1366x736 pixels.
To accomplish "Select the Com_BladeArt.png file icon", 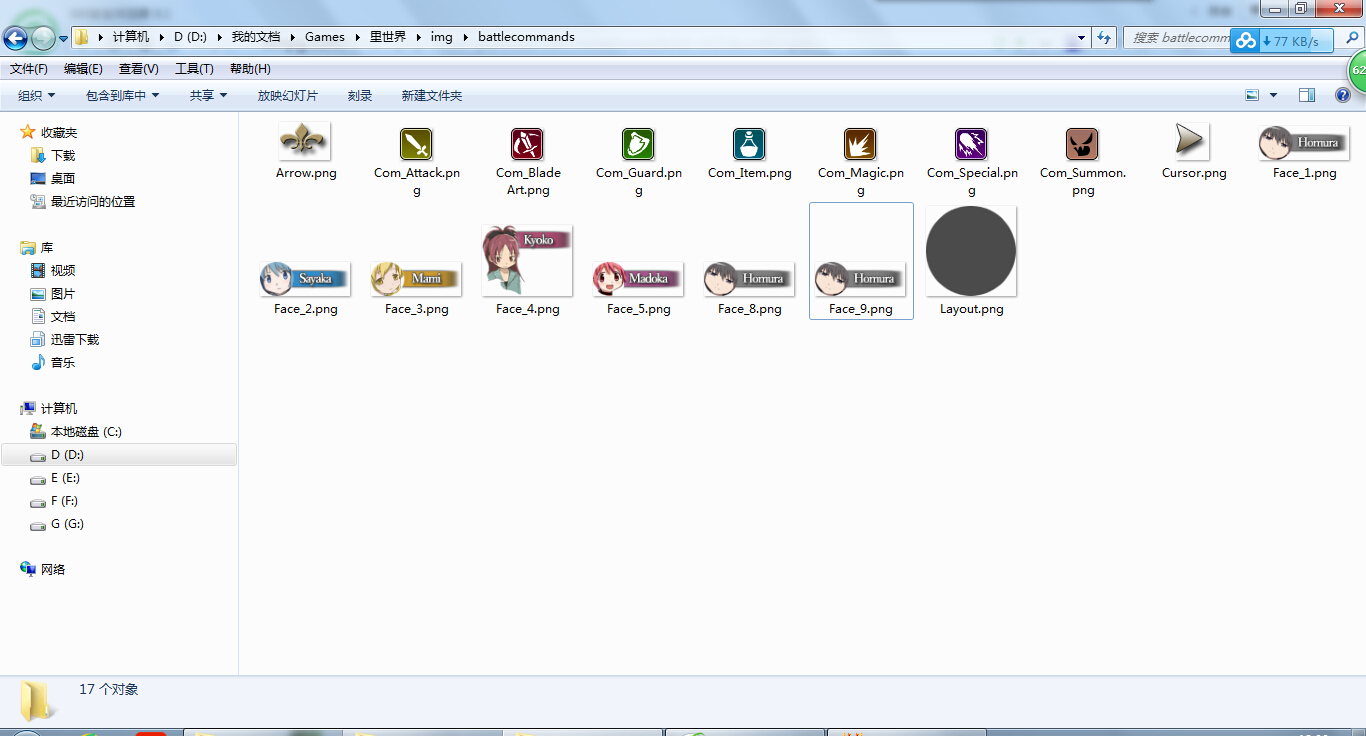I will 527,144.
